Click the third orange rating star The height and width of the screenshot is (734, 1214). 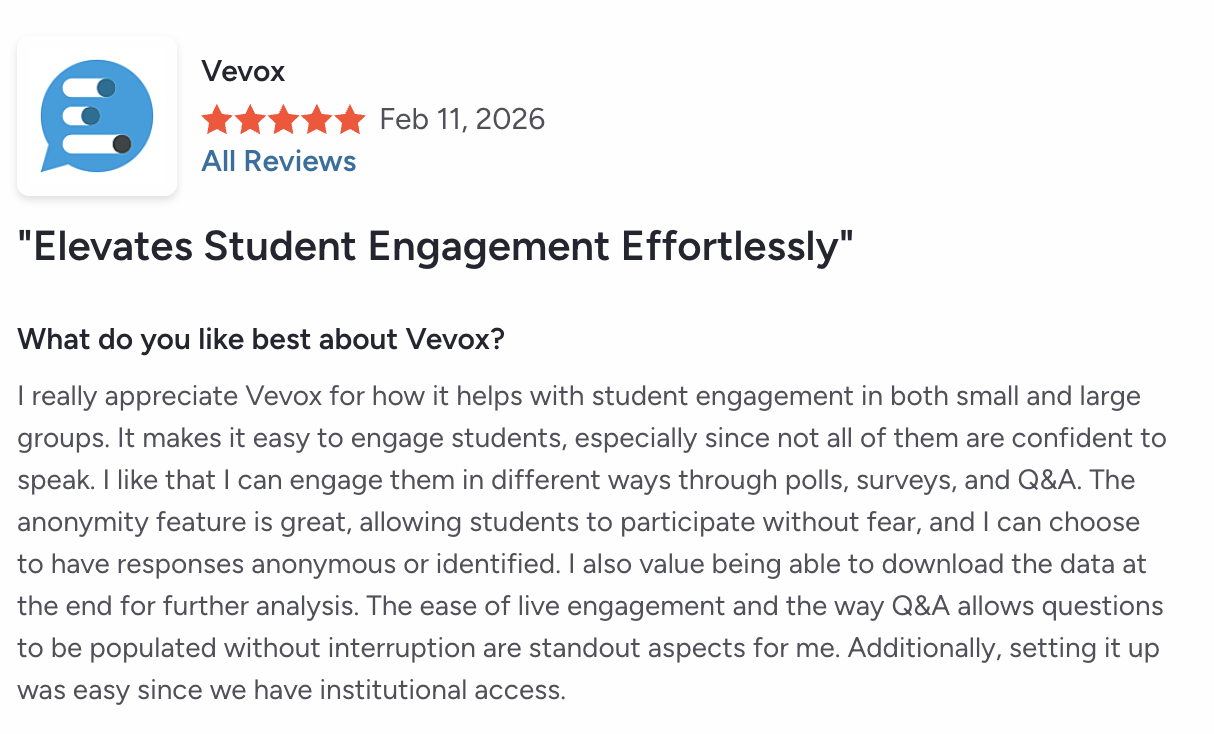(283, 121)
